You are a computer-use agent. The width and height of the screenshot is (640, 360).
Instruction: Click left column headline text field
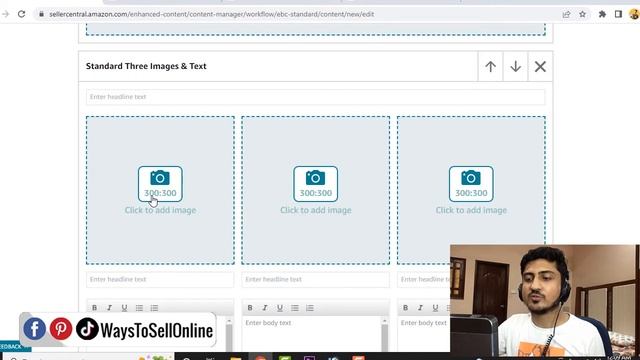[x=160, y=280]
